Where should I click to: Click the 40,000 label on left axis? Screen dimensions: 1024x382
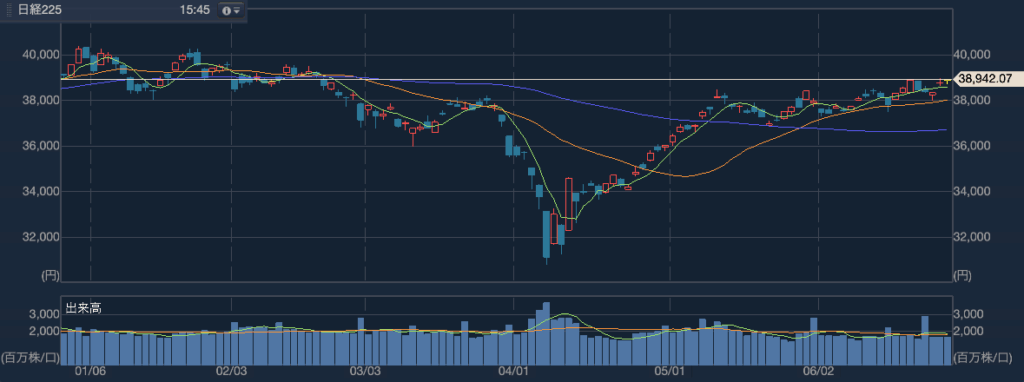[x=40, y=55]
